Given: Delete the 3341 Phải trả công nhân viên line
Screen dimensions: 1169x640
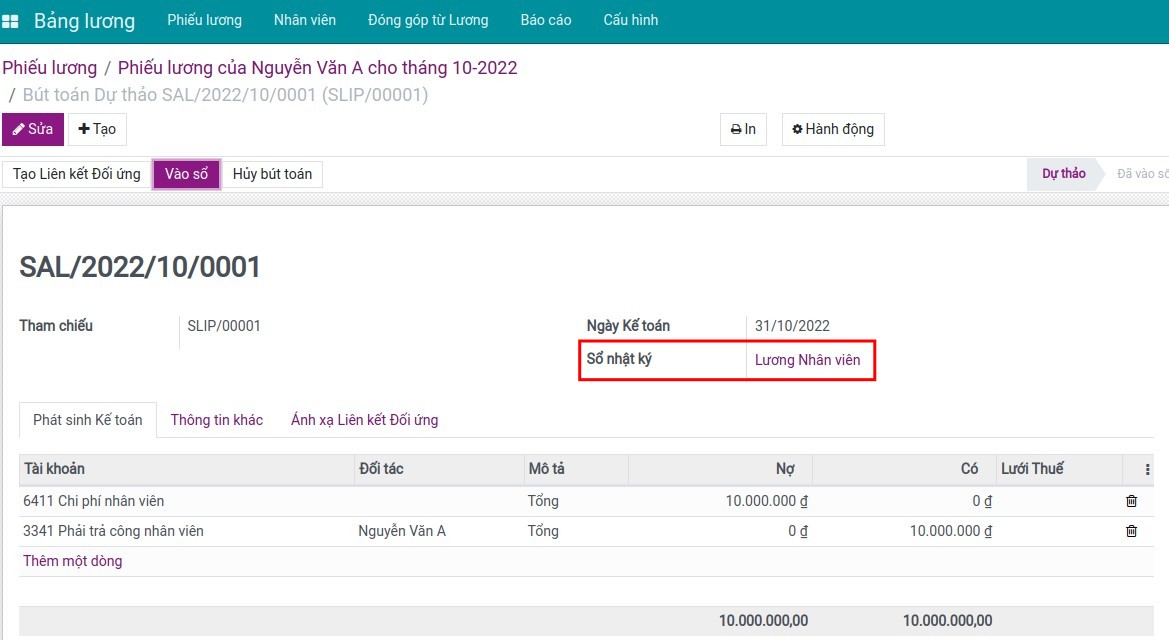Looking at the screenshot, I should (x=1131, y=531).
